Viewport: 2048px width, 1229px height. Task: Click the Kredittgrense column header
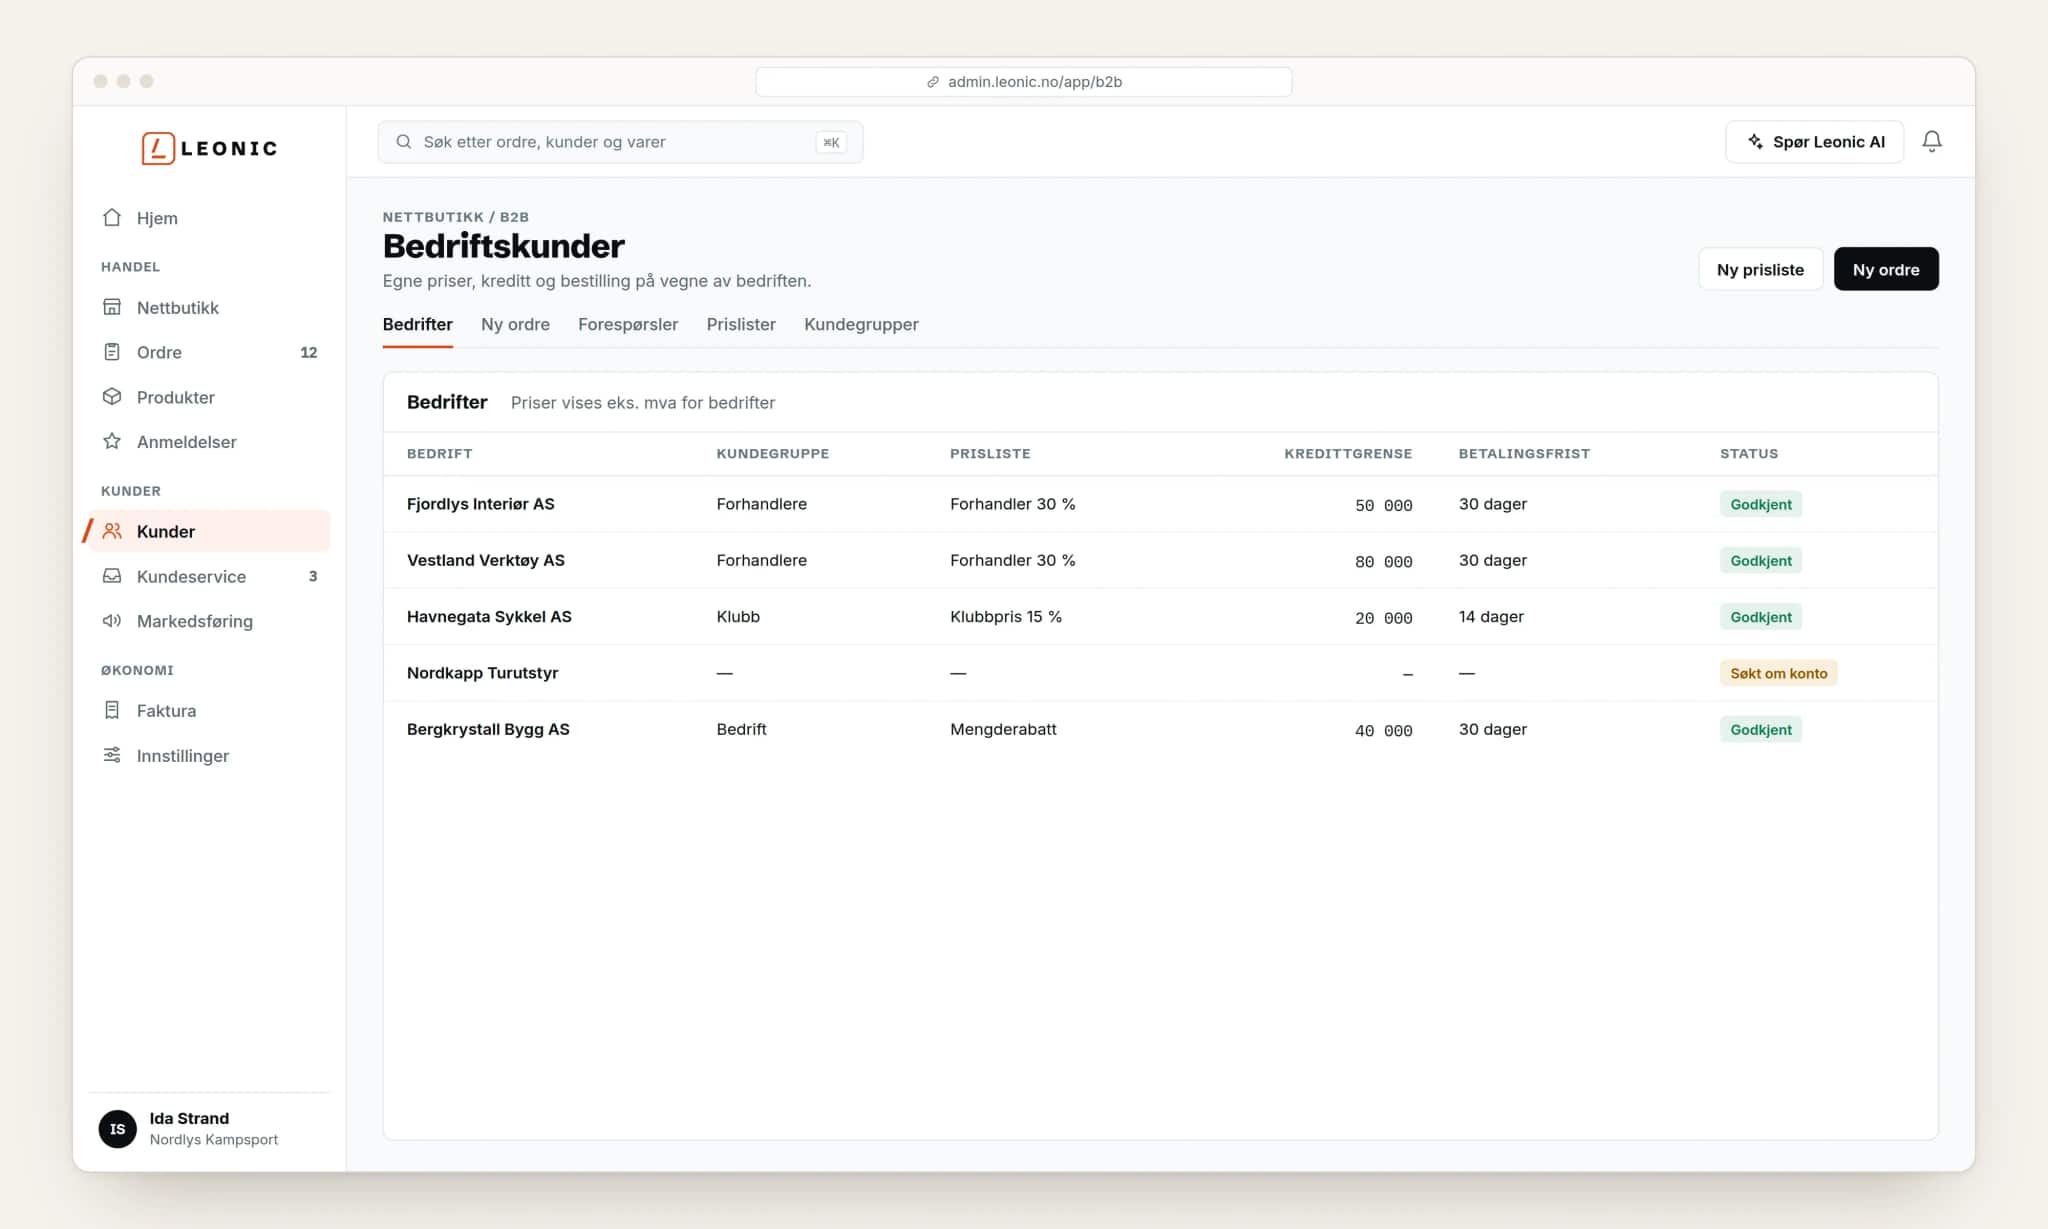click(1348, 453)
